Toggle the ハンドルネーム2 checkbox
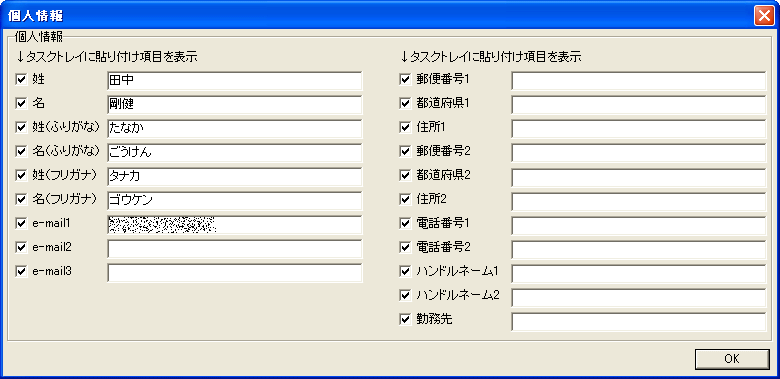The width and height of the screenshot is (780, 379). 405,295
